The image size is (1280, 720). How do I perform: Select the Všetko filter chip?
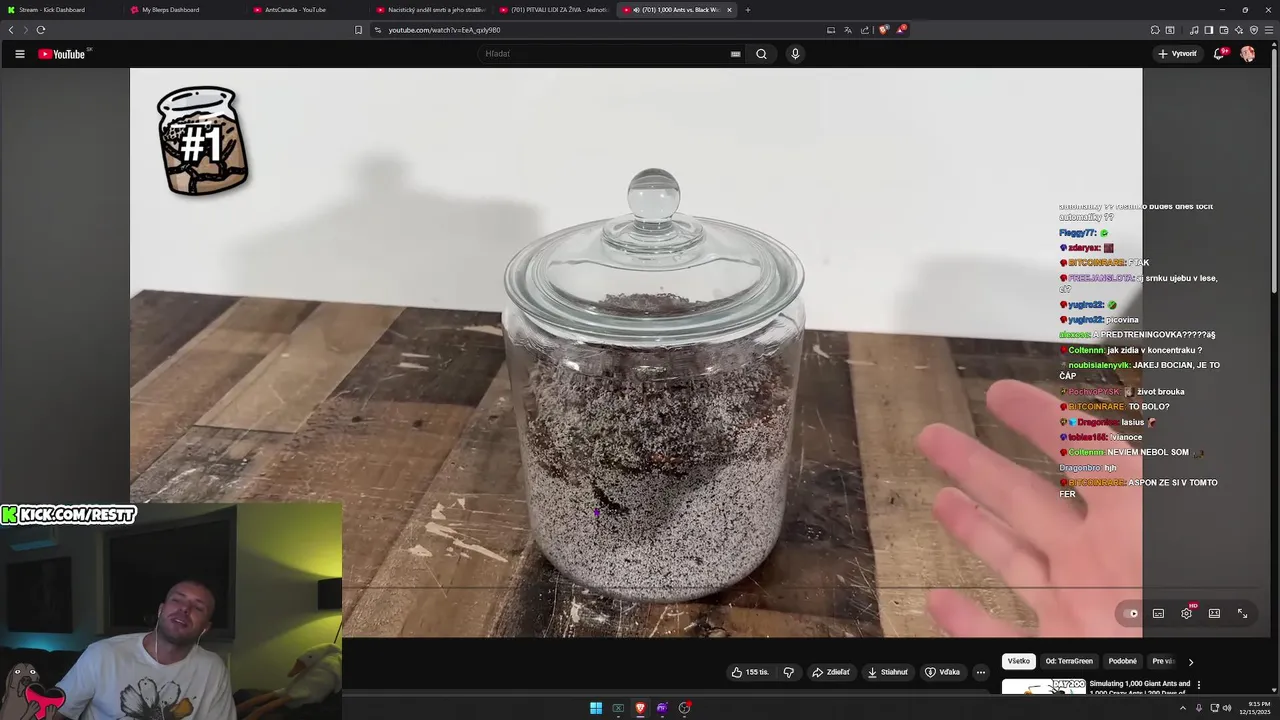[1019, 661]
